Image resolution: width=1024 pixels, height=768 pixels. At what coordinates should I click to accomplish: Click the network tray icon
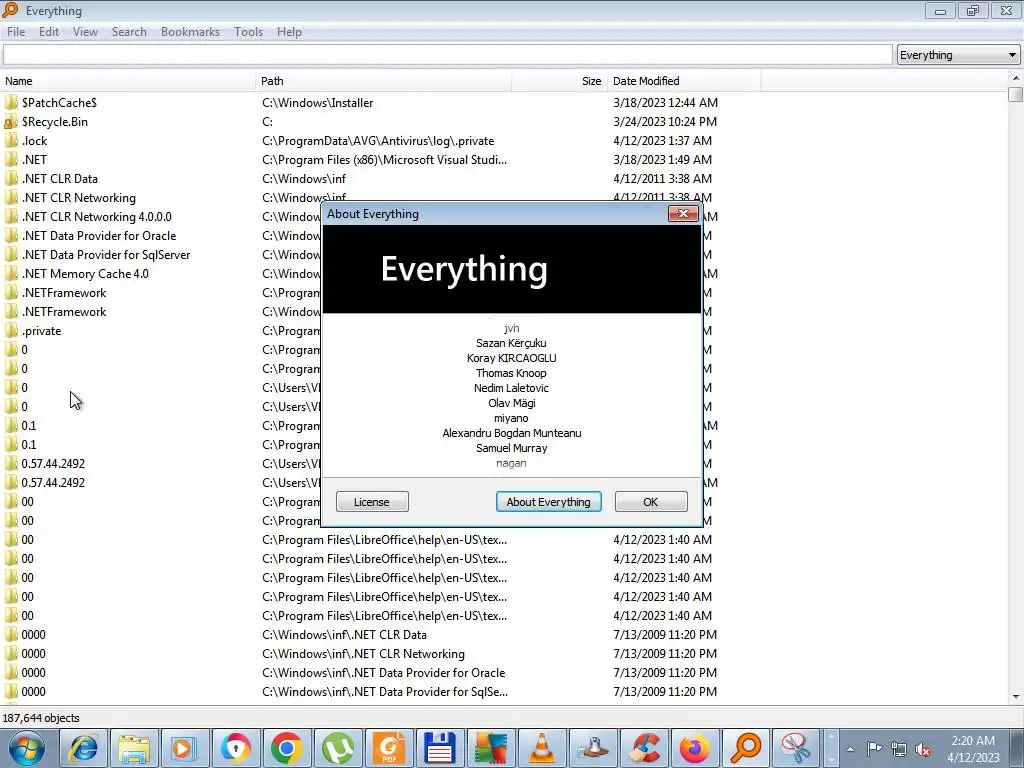coord(899,749)
